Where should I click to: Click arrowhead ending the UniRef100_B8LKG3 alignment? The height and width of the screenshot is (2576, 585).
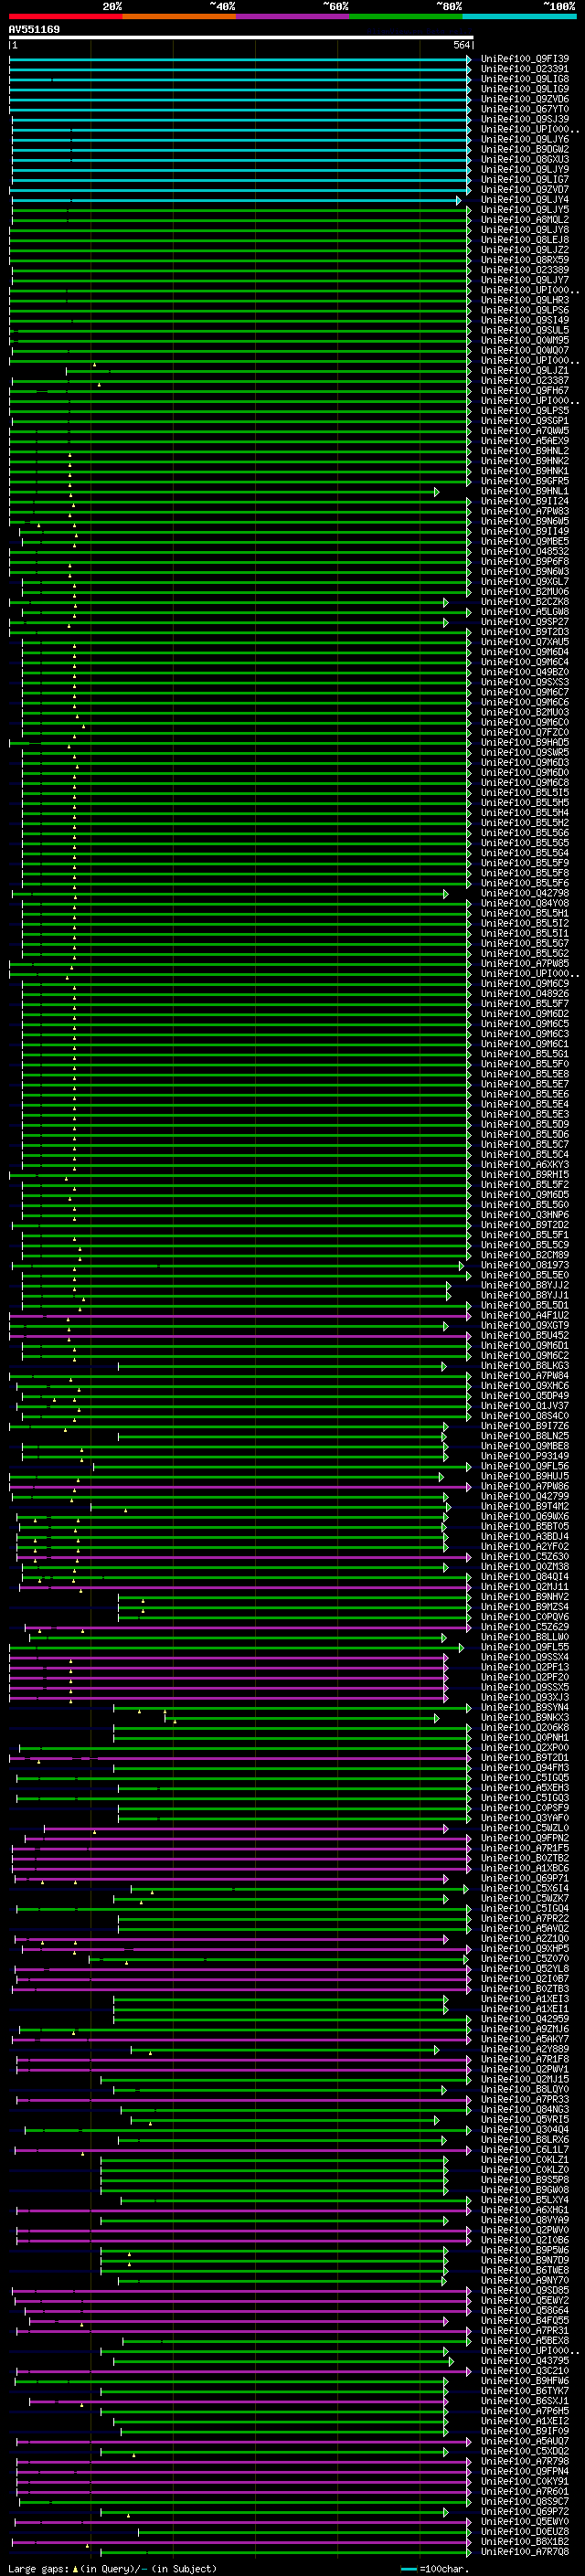[444, 1366]
